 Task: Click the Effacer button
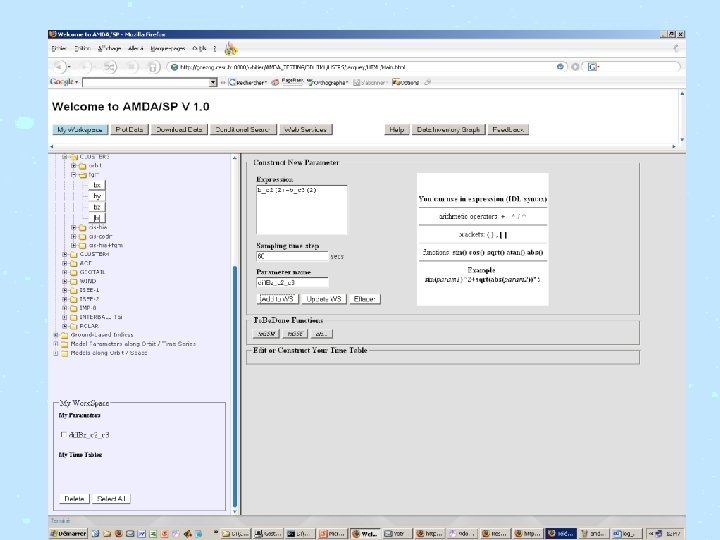(365, 299)
